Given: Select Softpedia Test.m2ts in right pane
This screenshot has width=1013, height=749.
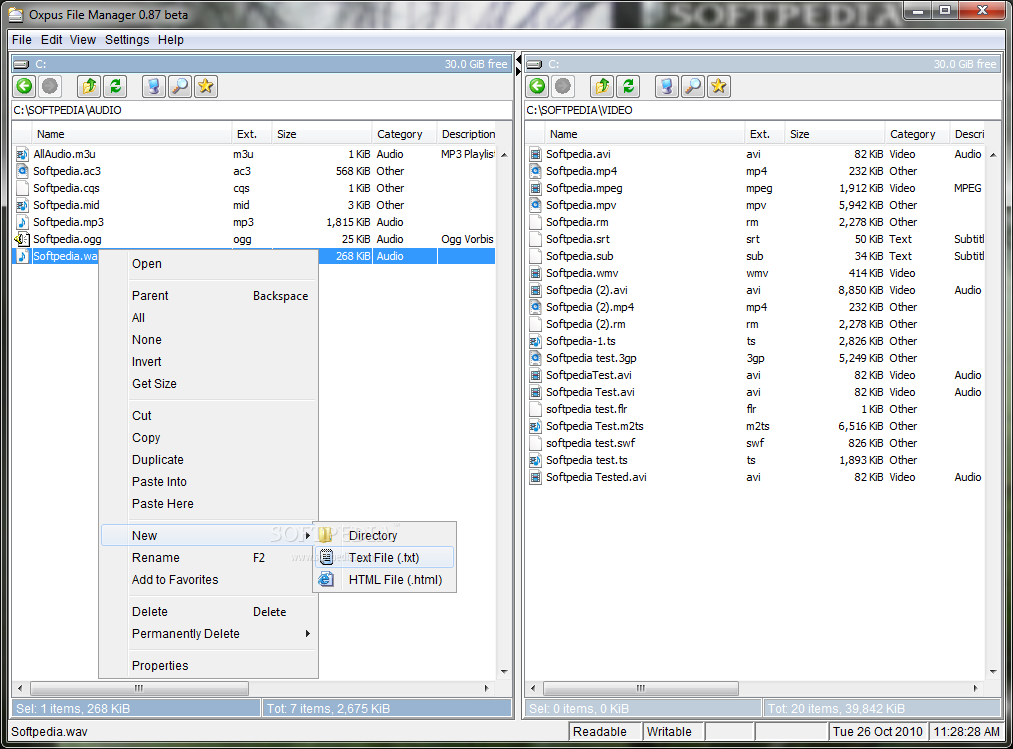Looking at the screenshot, I should (755, 426).
